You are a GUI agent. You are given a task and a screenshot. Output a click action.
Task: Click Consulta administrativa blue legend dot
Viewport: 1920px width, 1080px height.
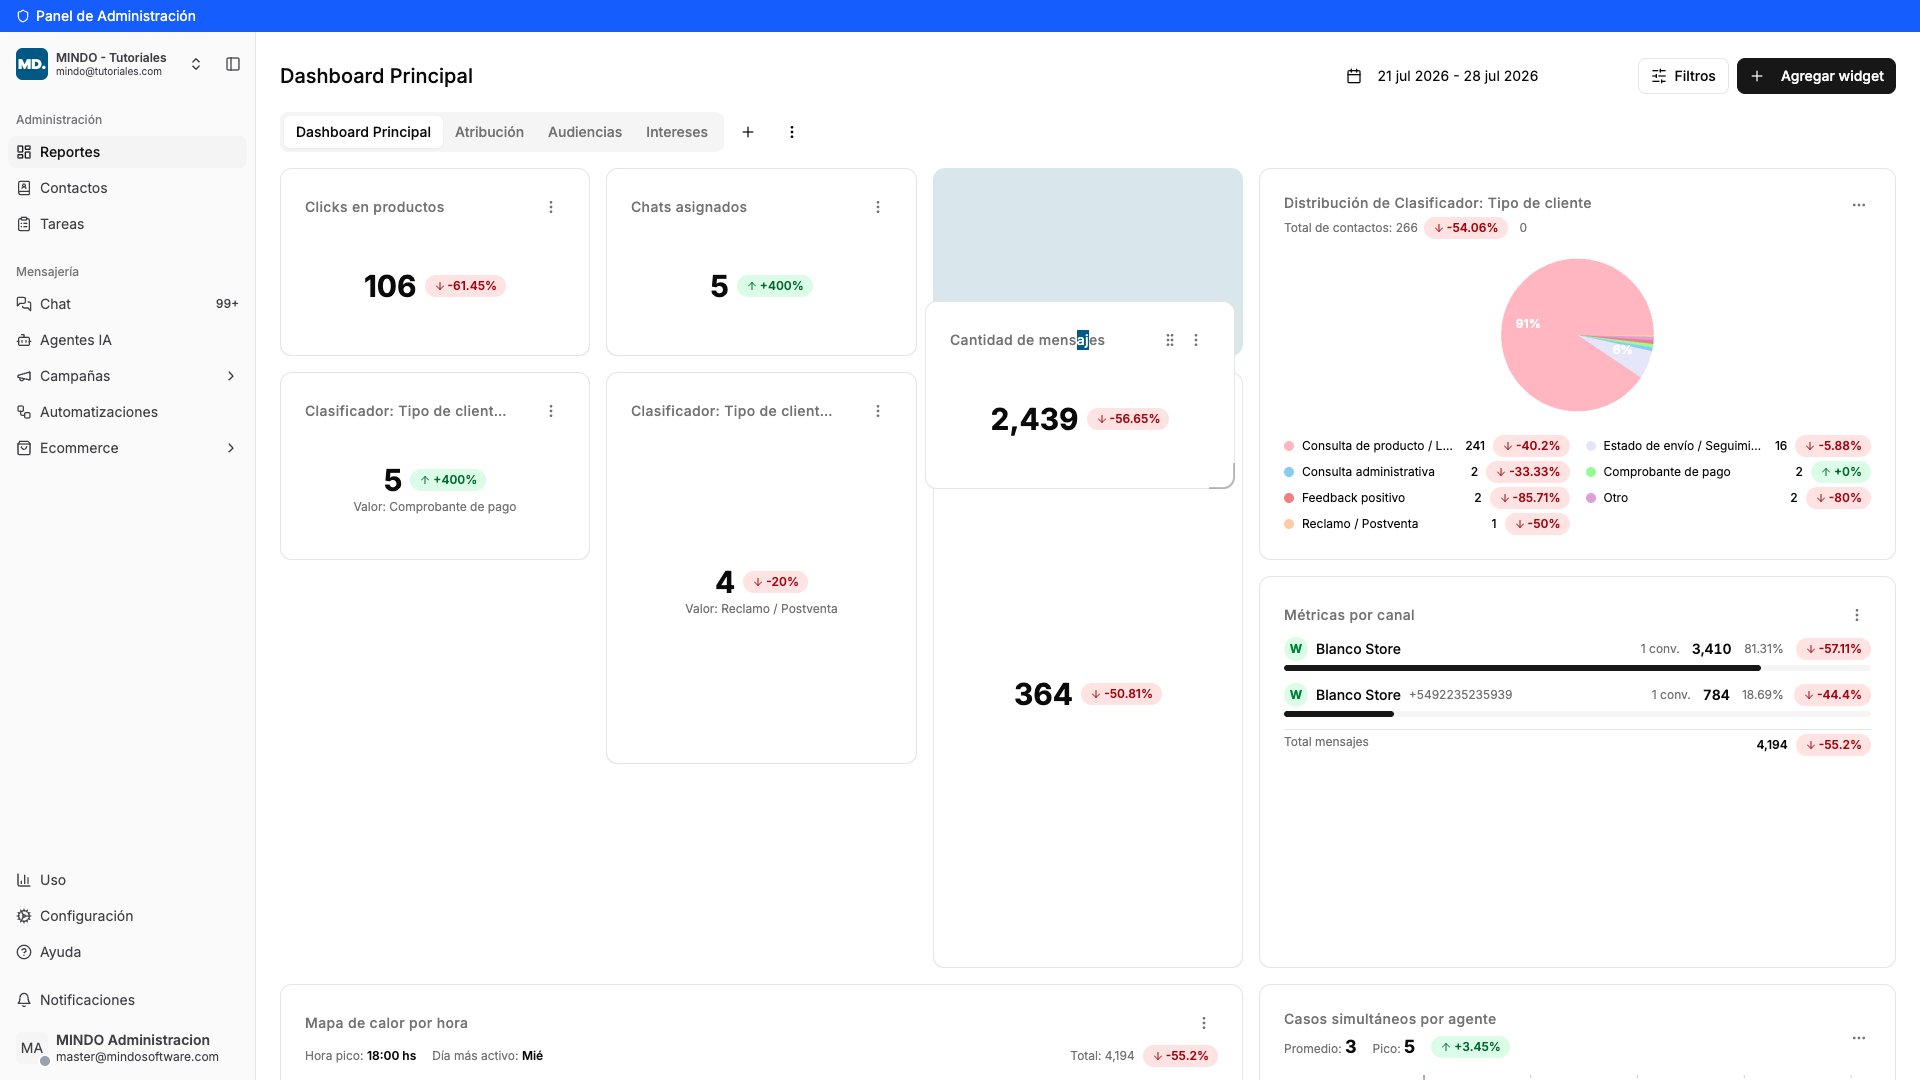click(1289, 472)
